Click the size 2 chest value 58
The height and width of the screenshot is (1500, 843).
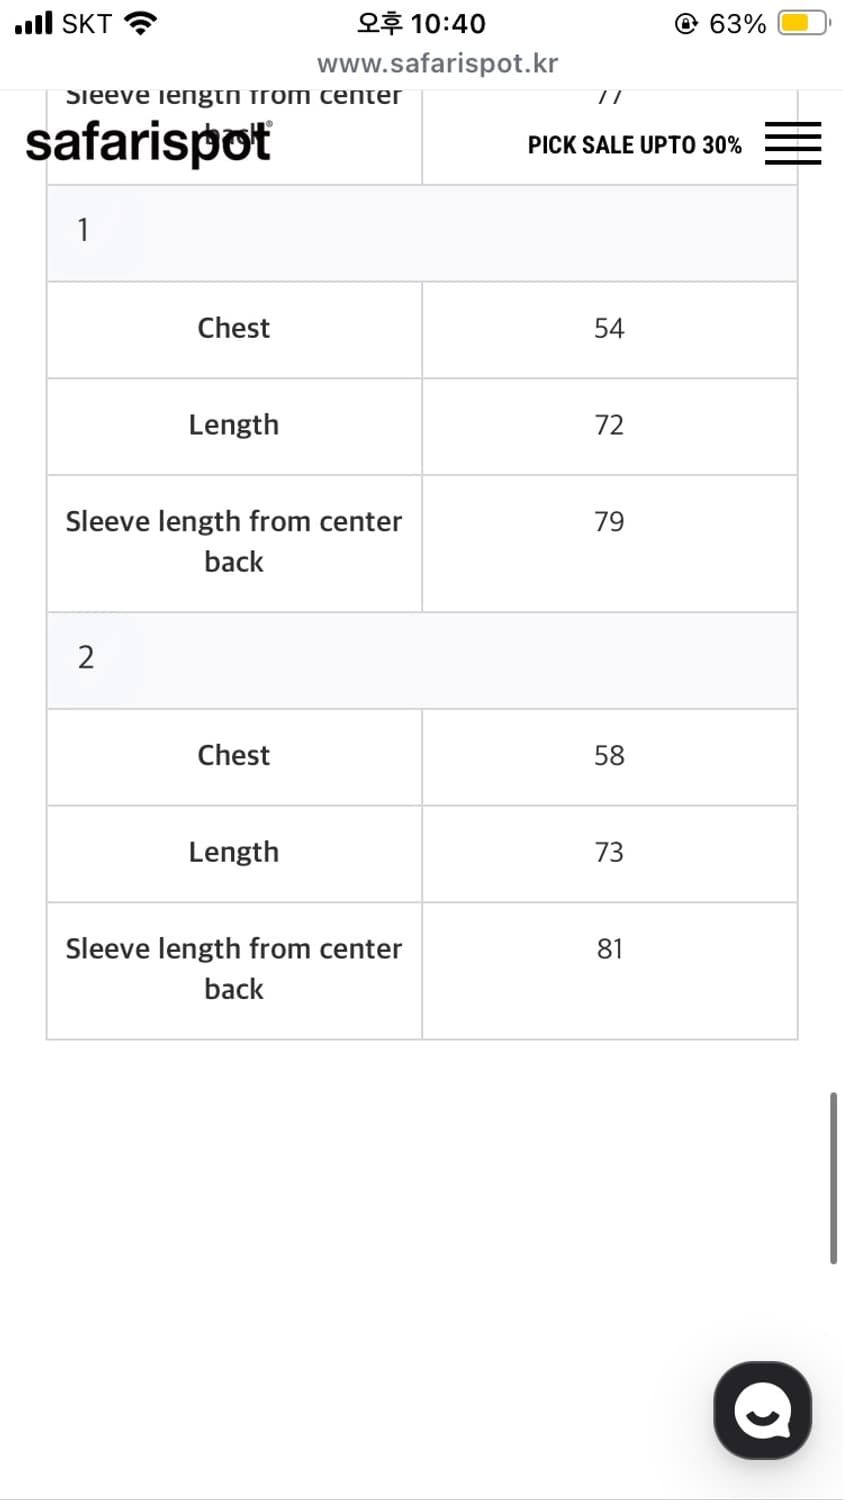(609, 756)
